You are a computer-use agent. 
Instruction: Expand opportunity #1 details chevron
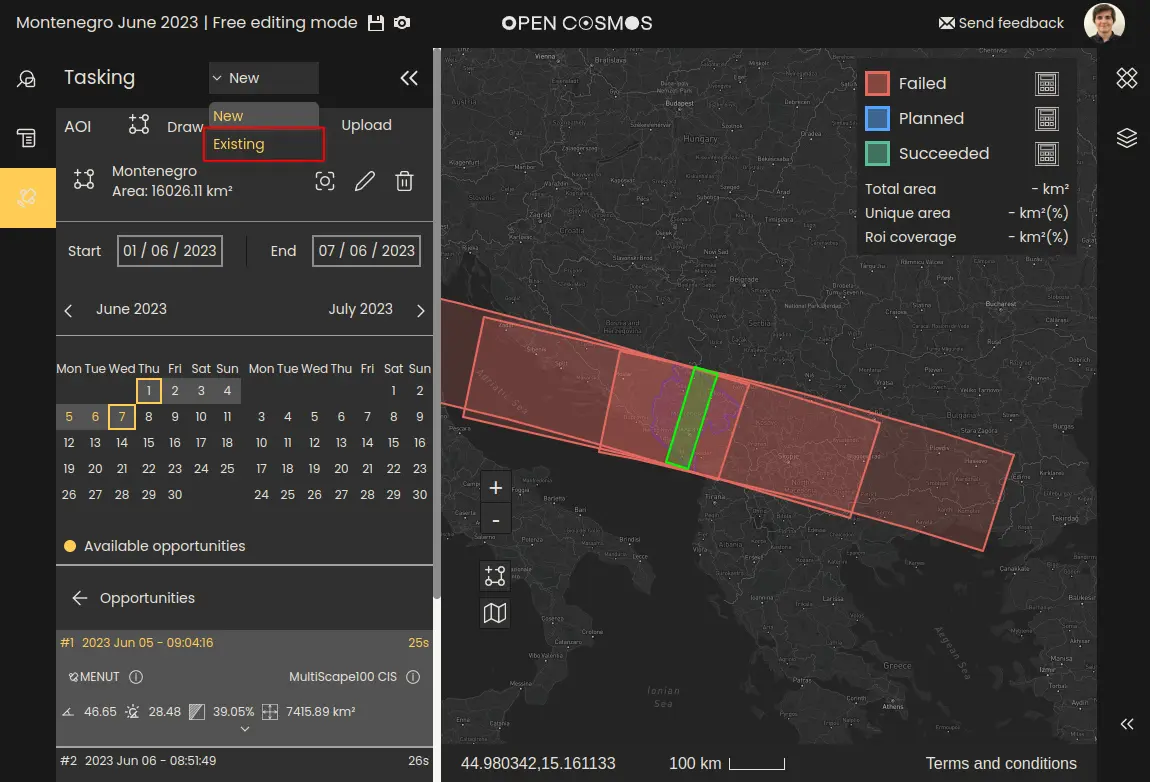coord(245,730)
